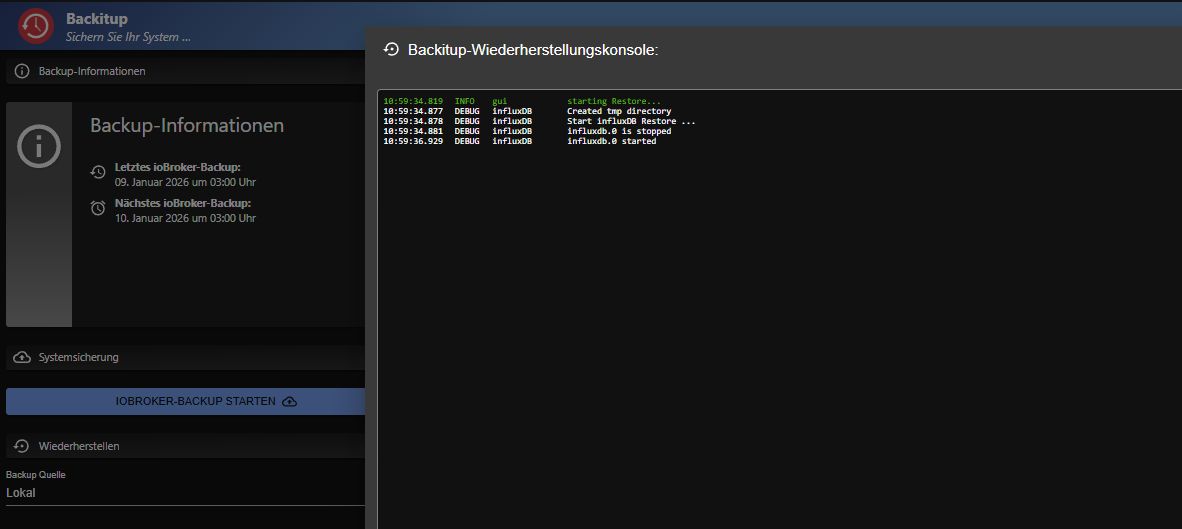The height and width of the screenshot is (529, 1182).
Task: Click the 'Nächstes ioBroker-Backup:' label
Action: tap(183, 203)
